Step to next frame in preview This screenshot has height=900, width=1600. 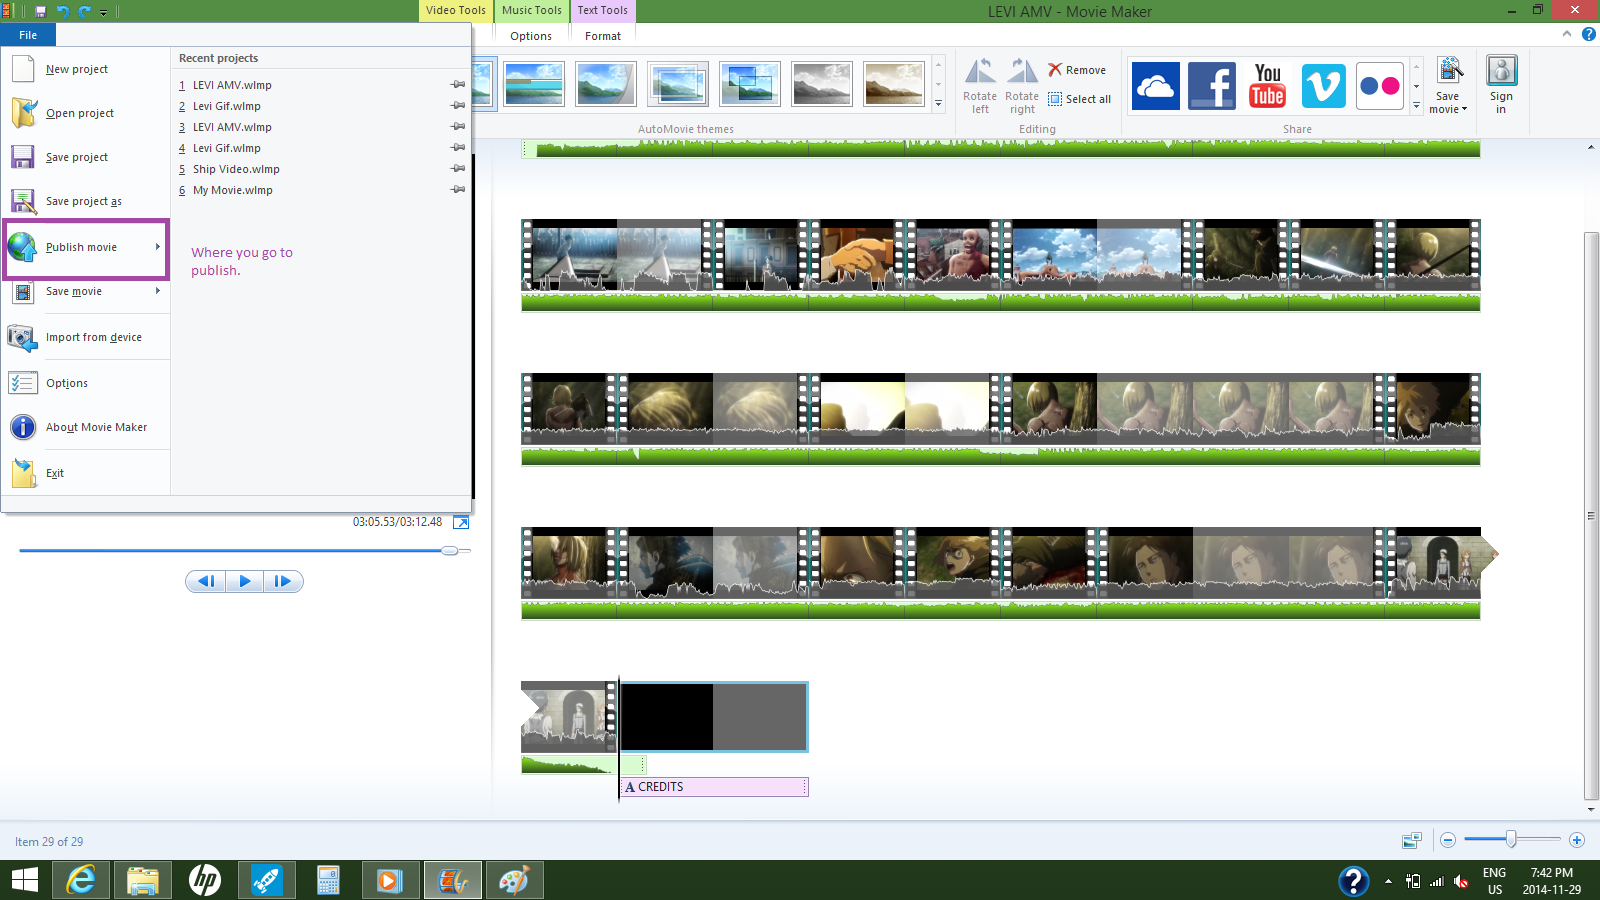tap(283, 581)
